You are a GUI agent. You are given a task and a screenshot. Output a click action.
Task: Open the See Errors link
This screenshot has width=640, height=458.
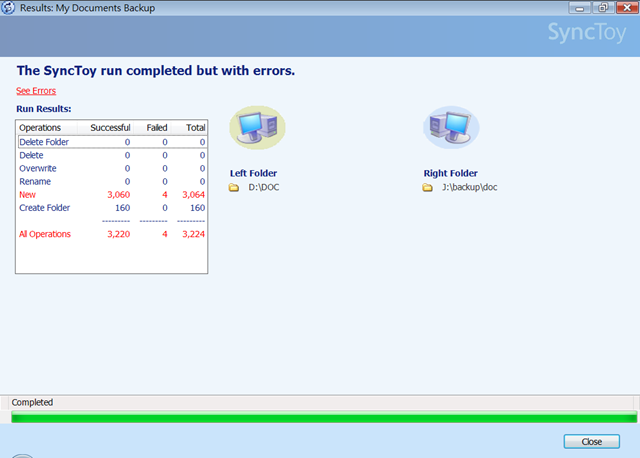36,91
